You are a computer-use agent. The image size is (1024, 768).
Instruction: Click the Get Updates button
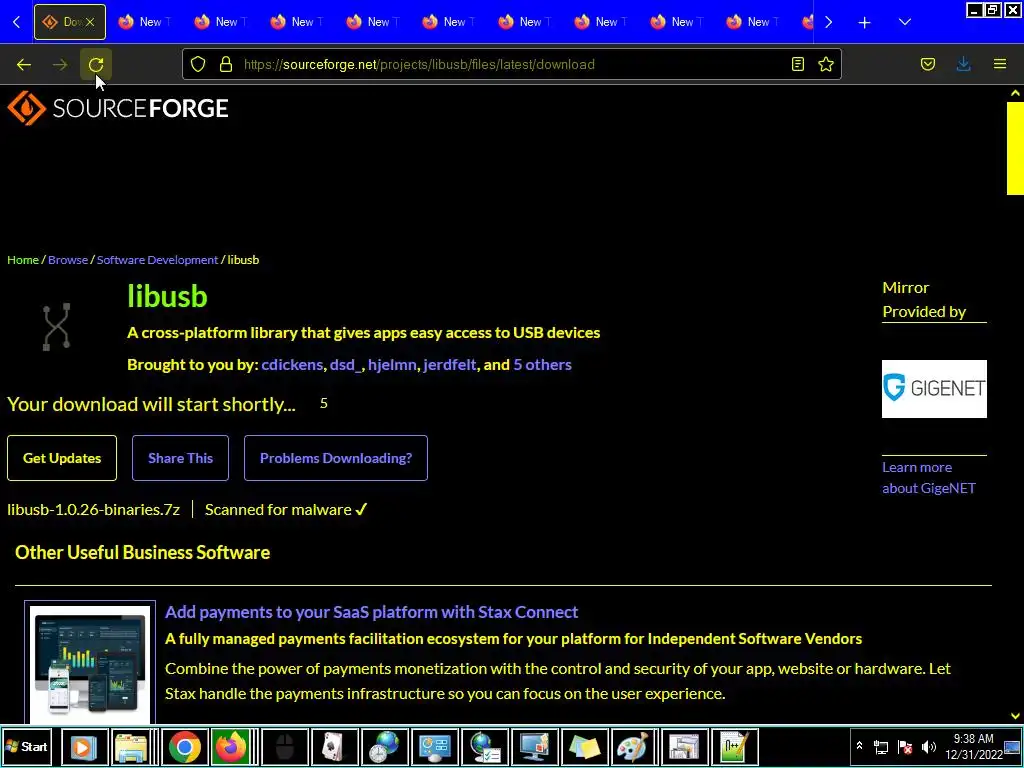click(62, 458)
